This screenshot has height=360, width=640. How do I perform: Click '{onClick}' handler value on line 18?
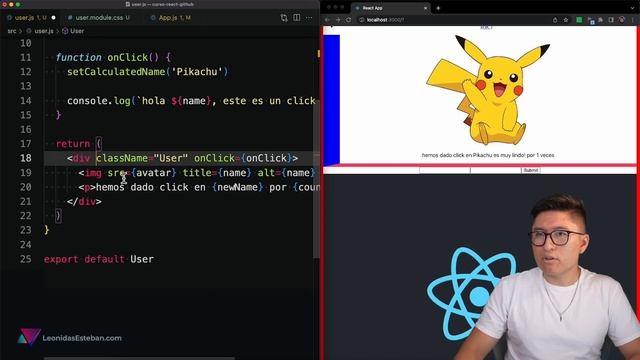coord(267,158)
